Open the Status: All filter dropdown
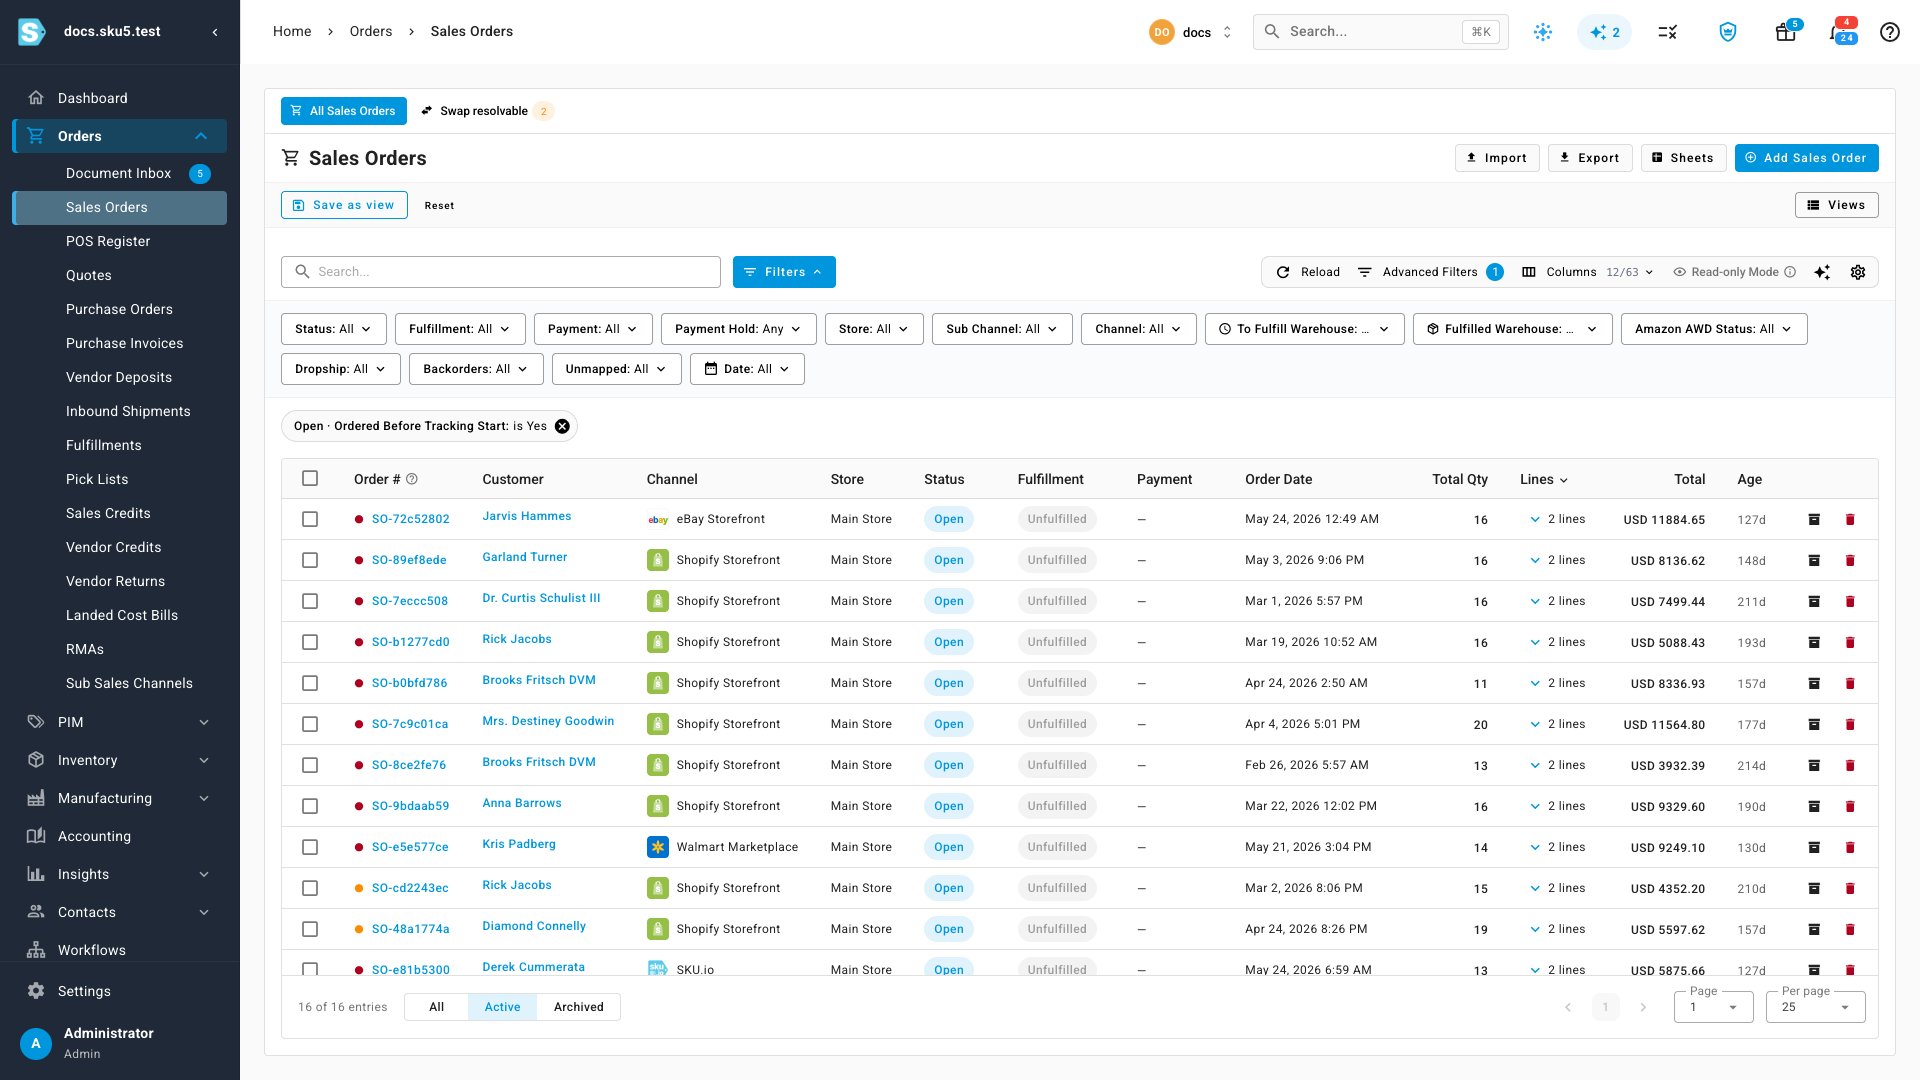1920x1080 pixels. (x=334, y=329)
